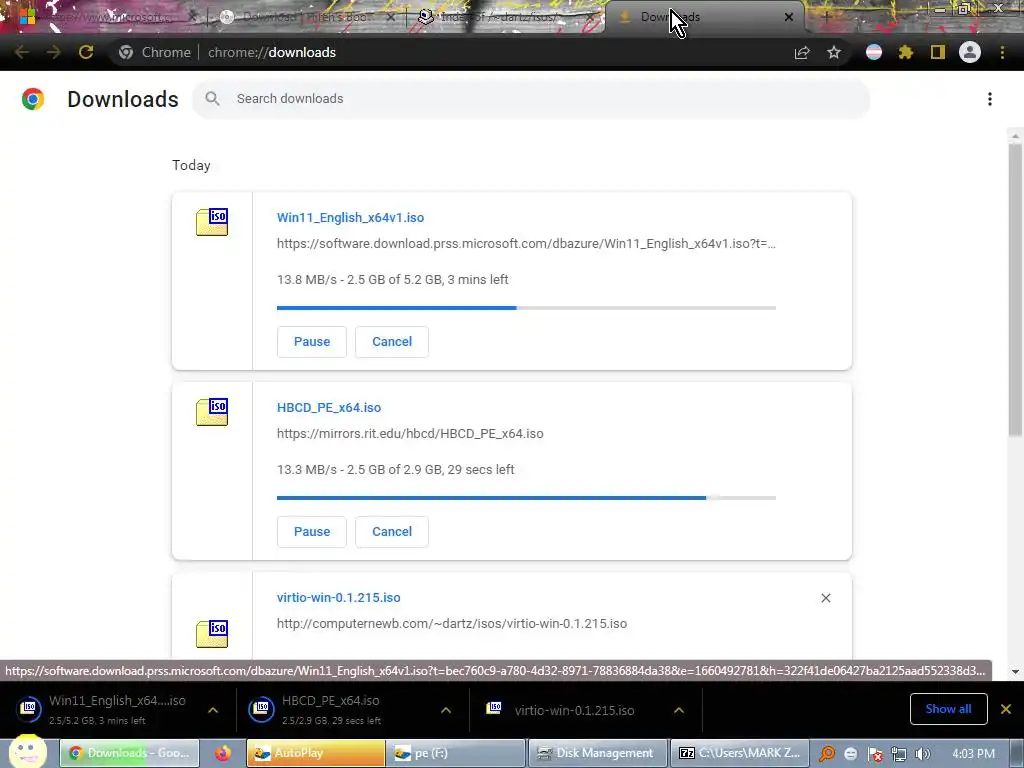Expand Win11_English shelf item options
Image resolution: width=1024 pixels, height=768 pixels.
pyautogui.click(x=213, y=710)
